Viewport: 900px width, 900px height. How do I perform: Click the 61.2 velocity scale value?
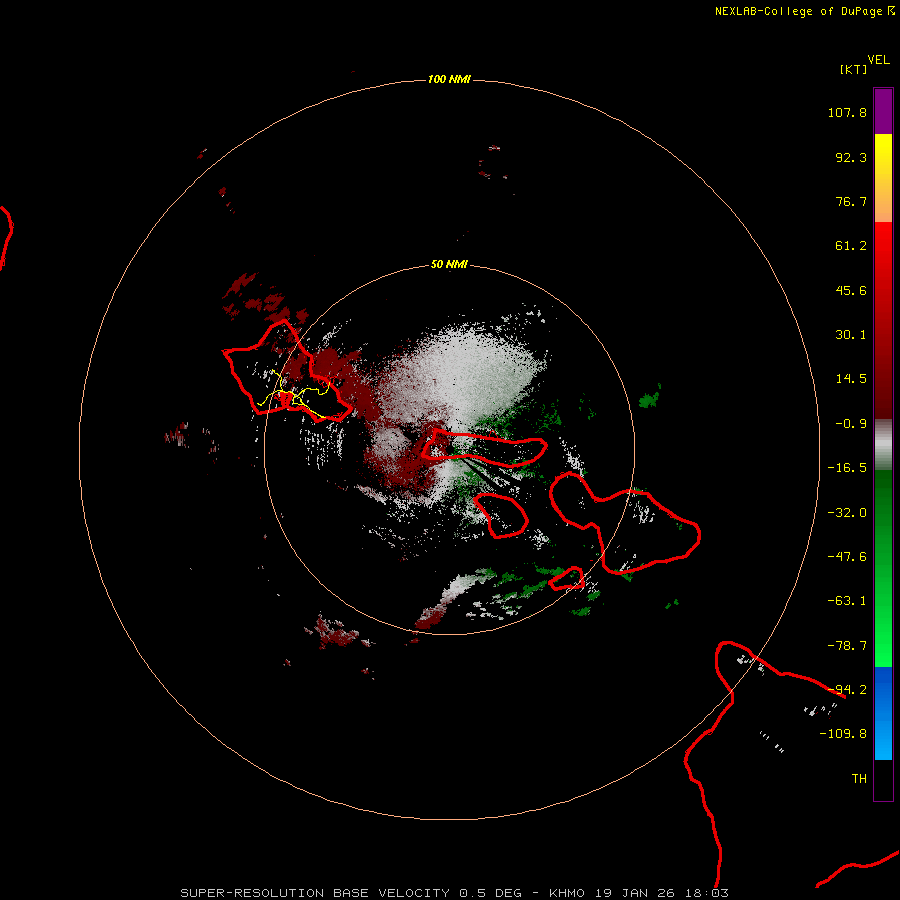[851, 246]
